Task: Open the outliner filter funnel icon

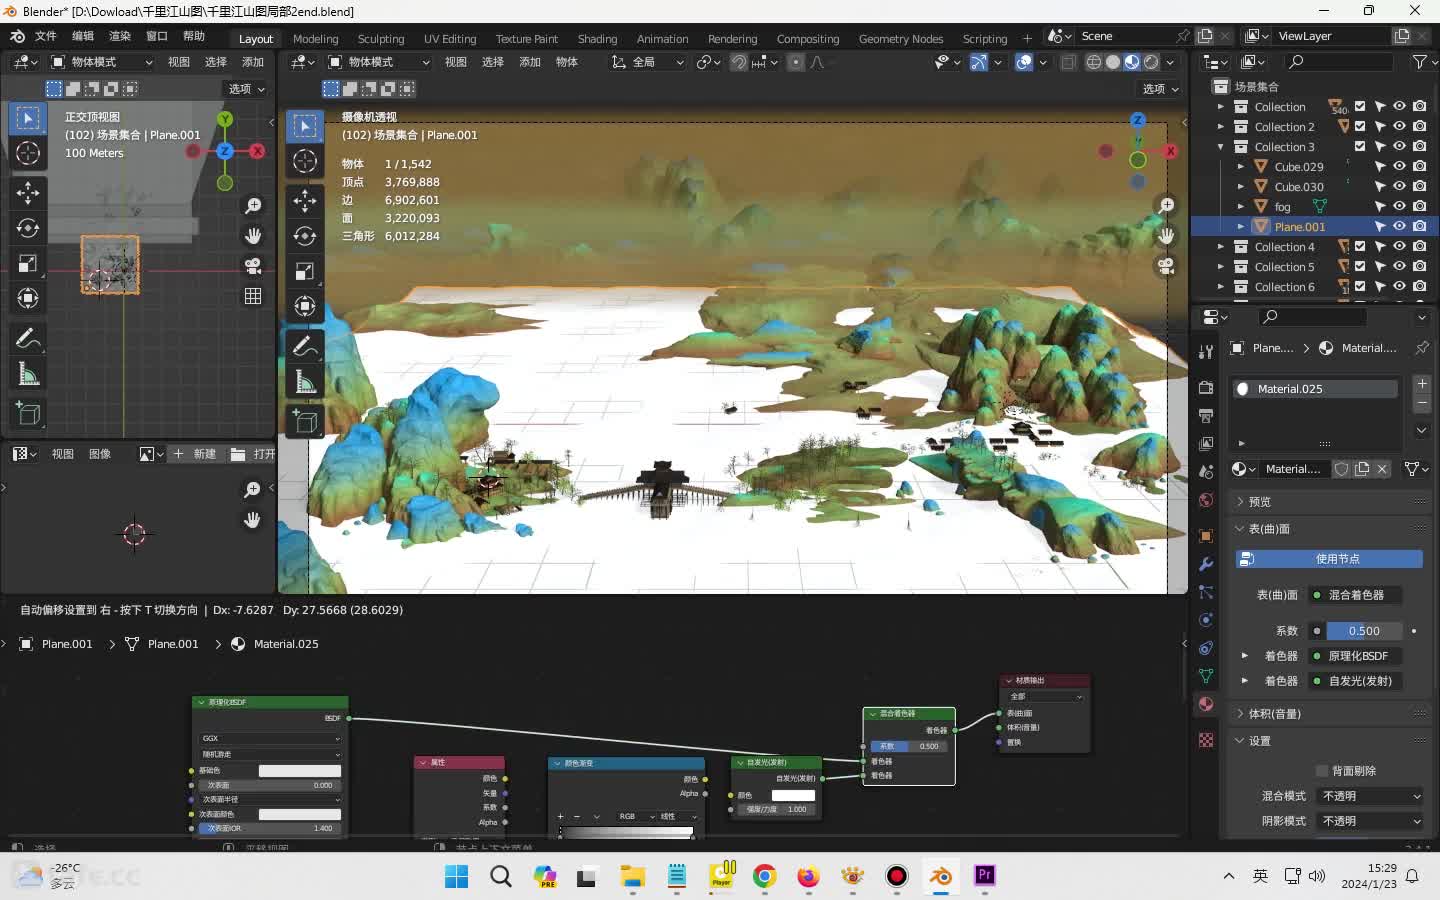Action: [x=1419, y=62]
